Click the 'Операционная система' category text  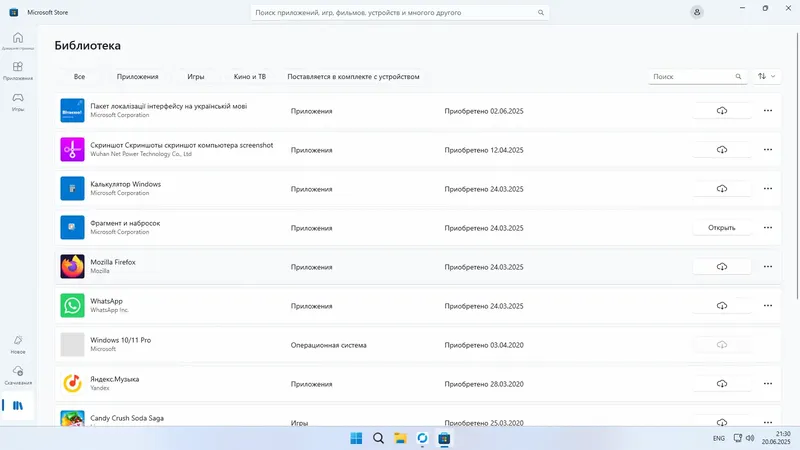tap(329, 345)
